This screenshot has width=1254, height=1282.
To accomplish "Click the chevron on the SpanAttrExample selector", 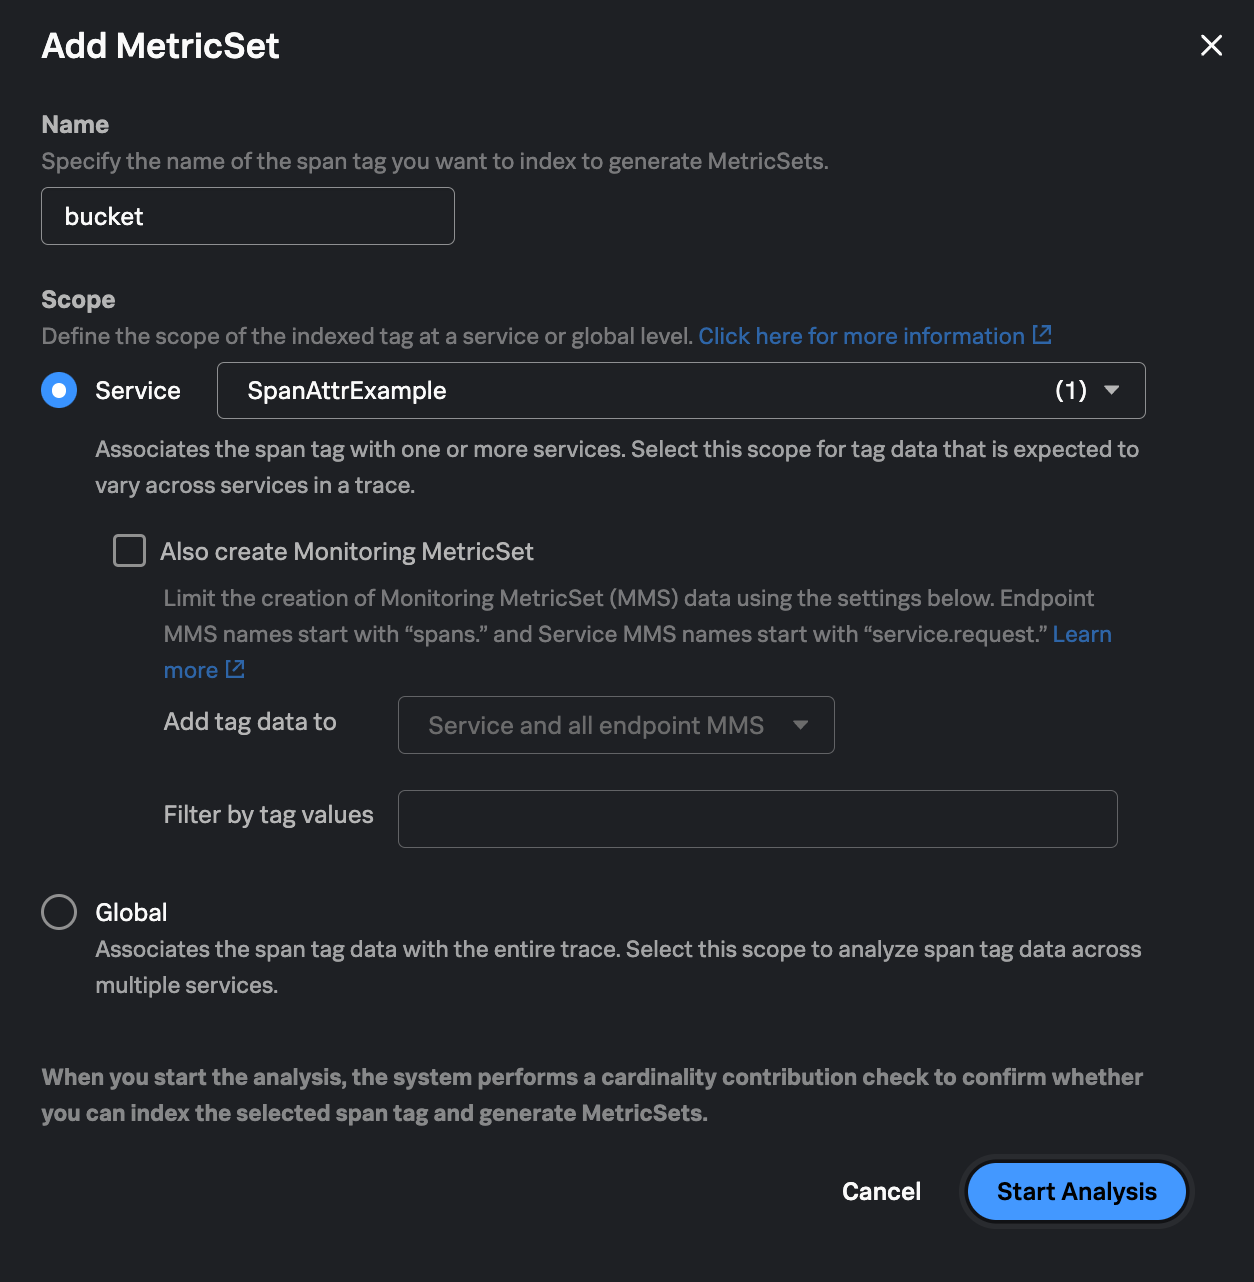I will [x=1111, y=391].
